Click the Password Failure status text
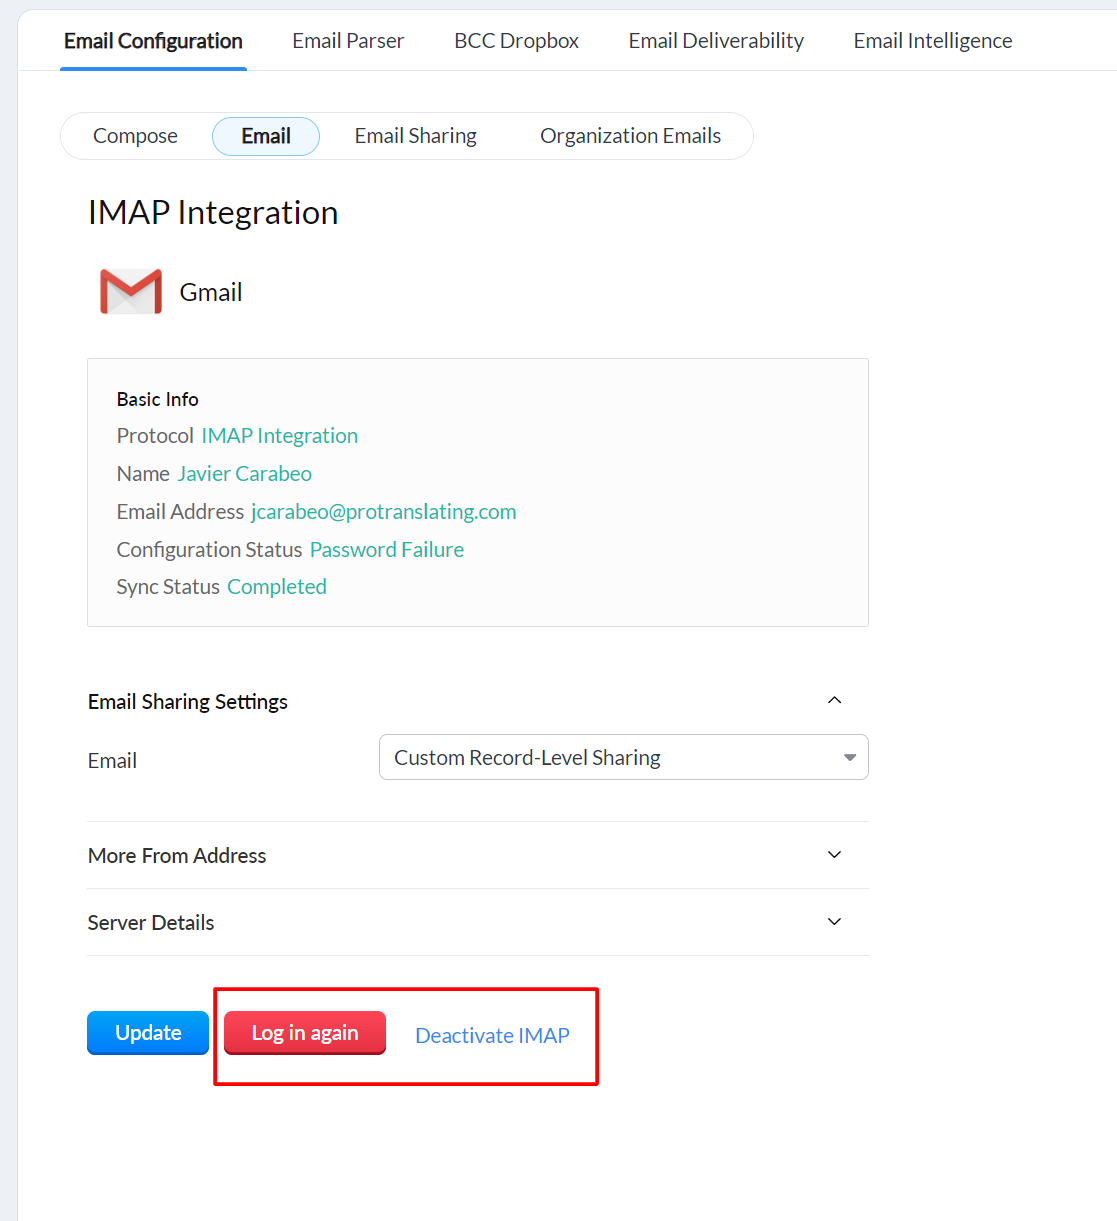This screenshot has width=1117, height=1221. pos(387,550)
